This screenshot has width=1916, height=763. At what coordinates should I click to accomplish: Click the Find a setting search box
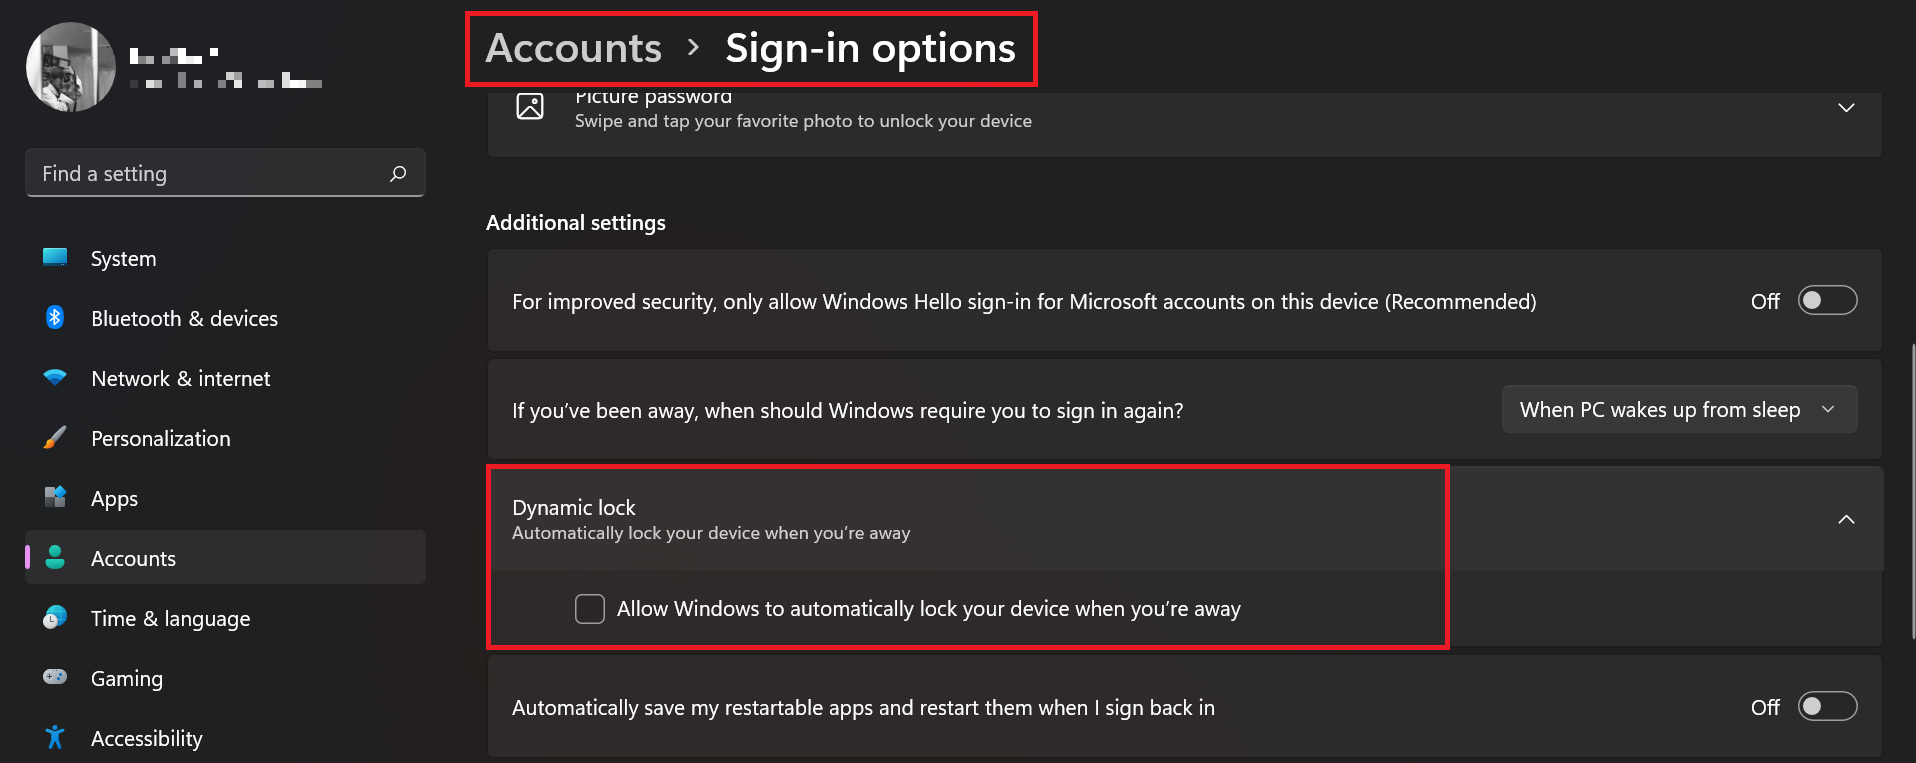click(226, 173)
